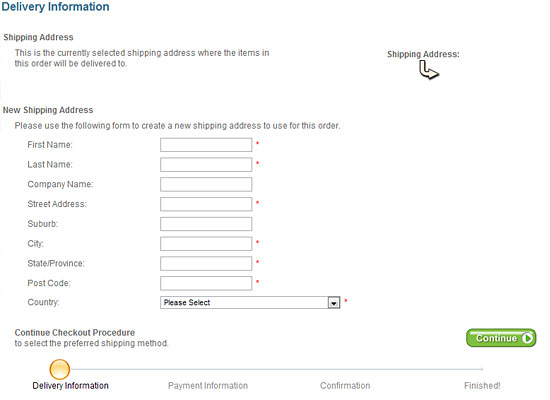
Task: Select the Please Select country combo box
Action: click(x=250, y=303)
